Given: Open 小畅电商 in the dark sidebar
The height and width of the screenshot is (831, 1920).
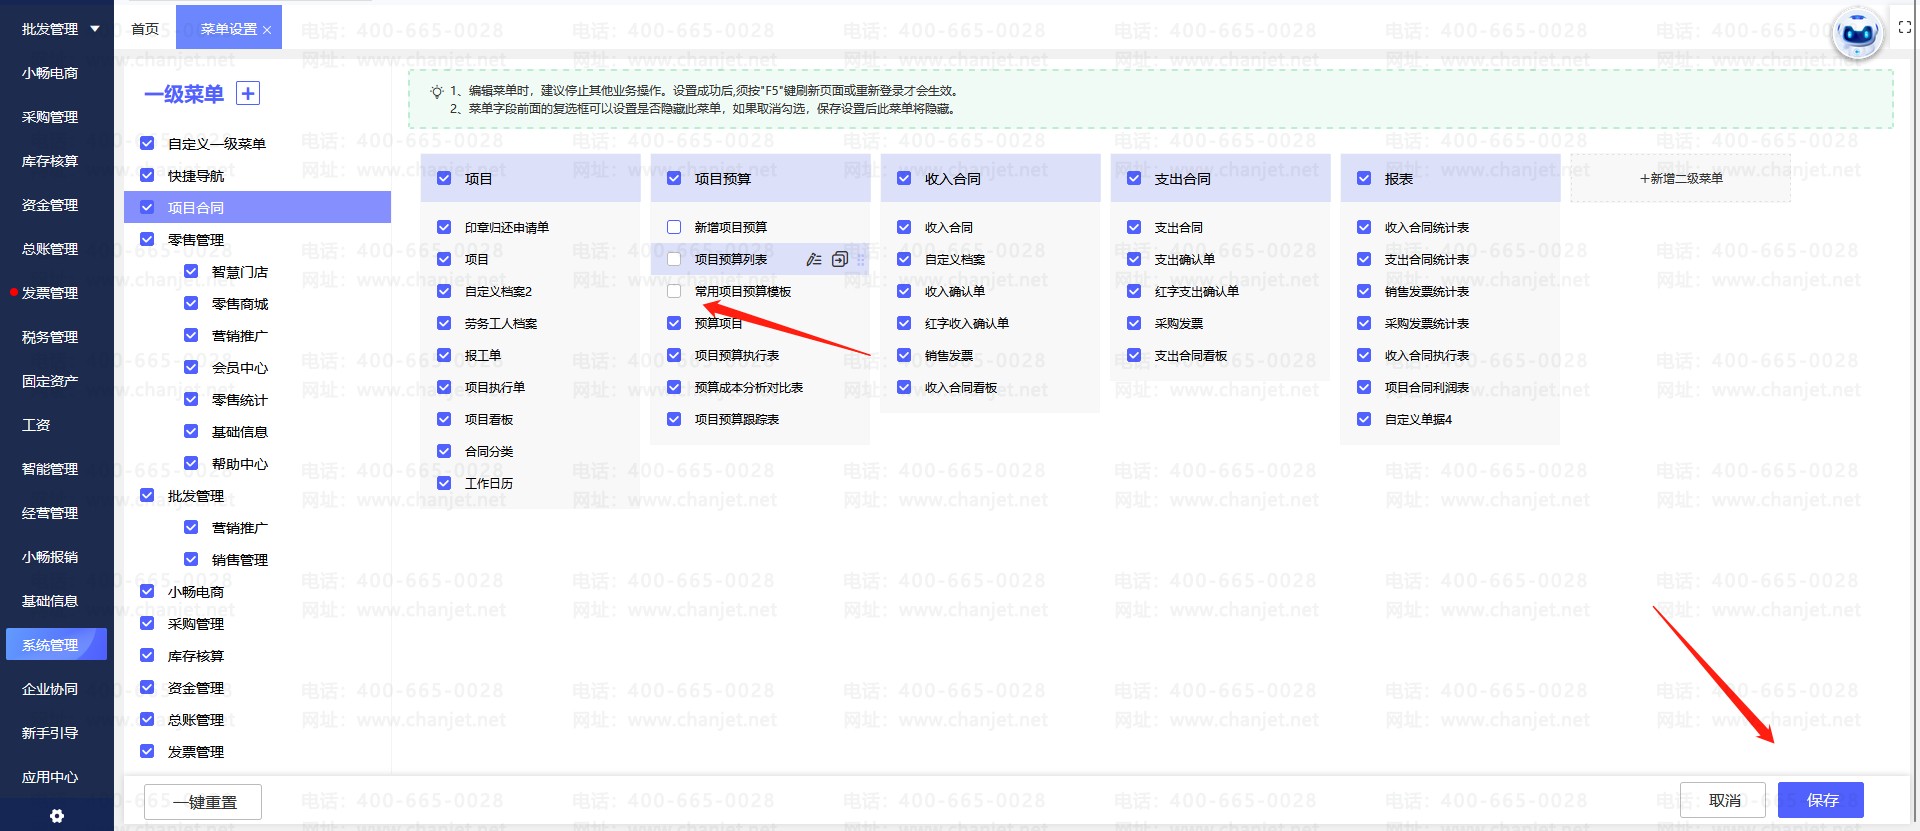Looking at the screenshot, I should point(50,73).
